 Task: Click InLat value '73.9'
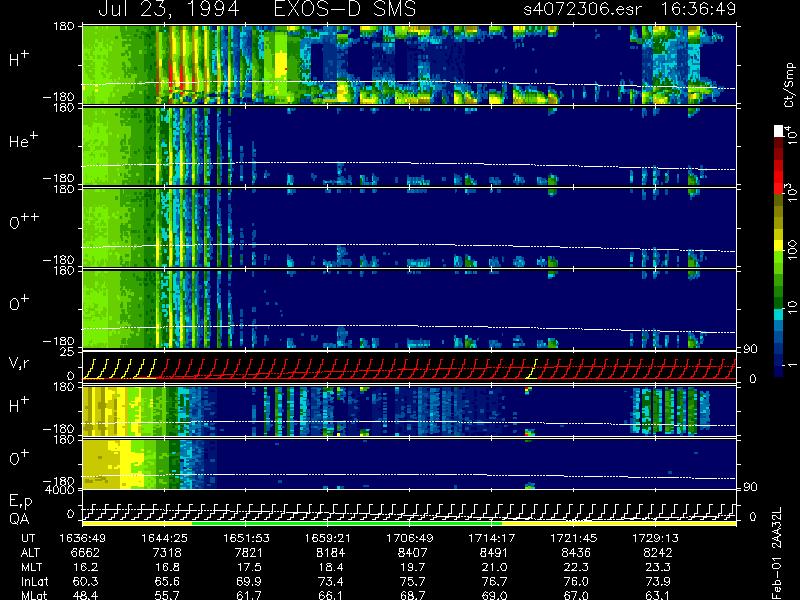click(658, 581)
